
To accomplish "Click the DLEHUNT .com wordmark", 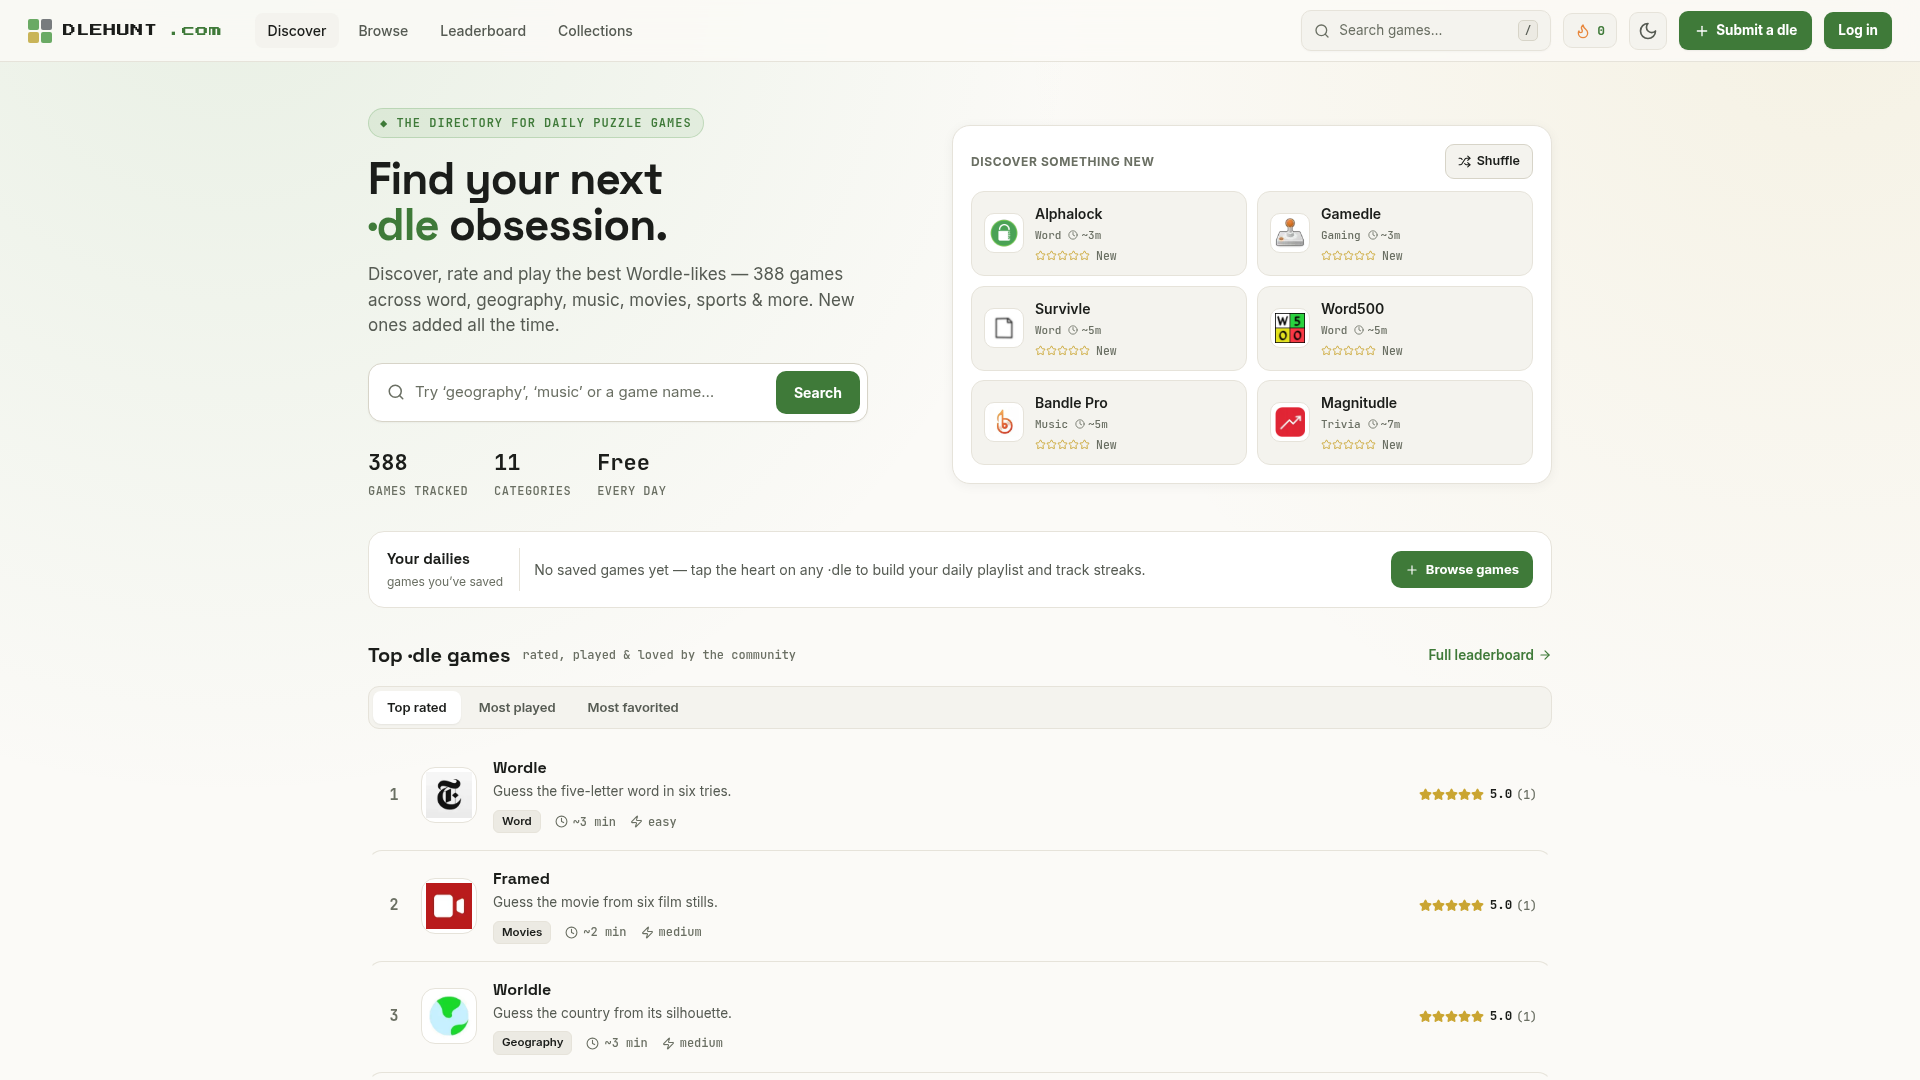I will point(141,31).
